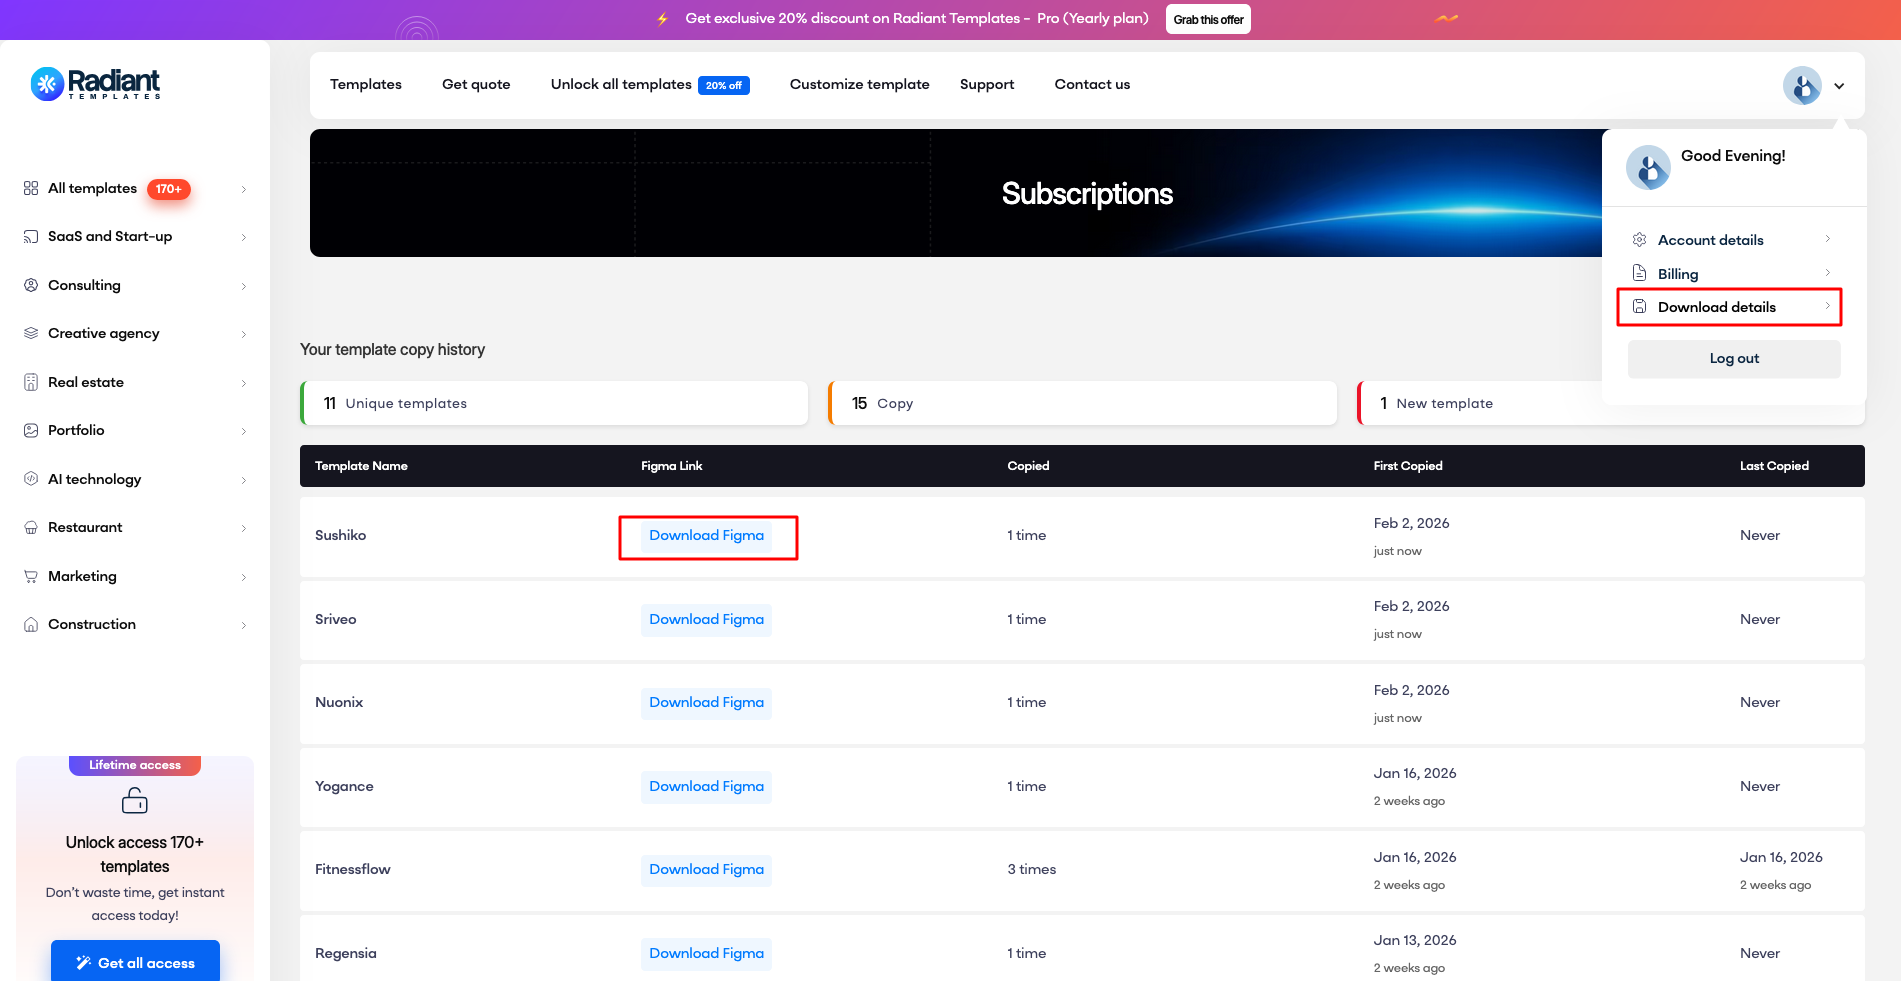Click the Portfolio sidebar icon

[31, 430]
